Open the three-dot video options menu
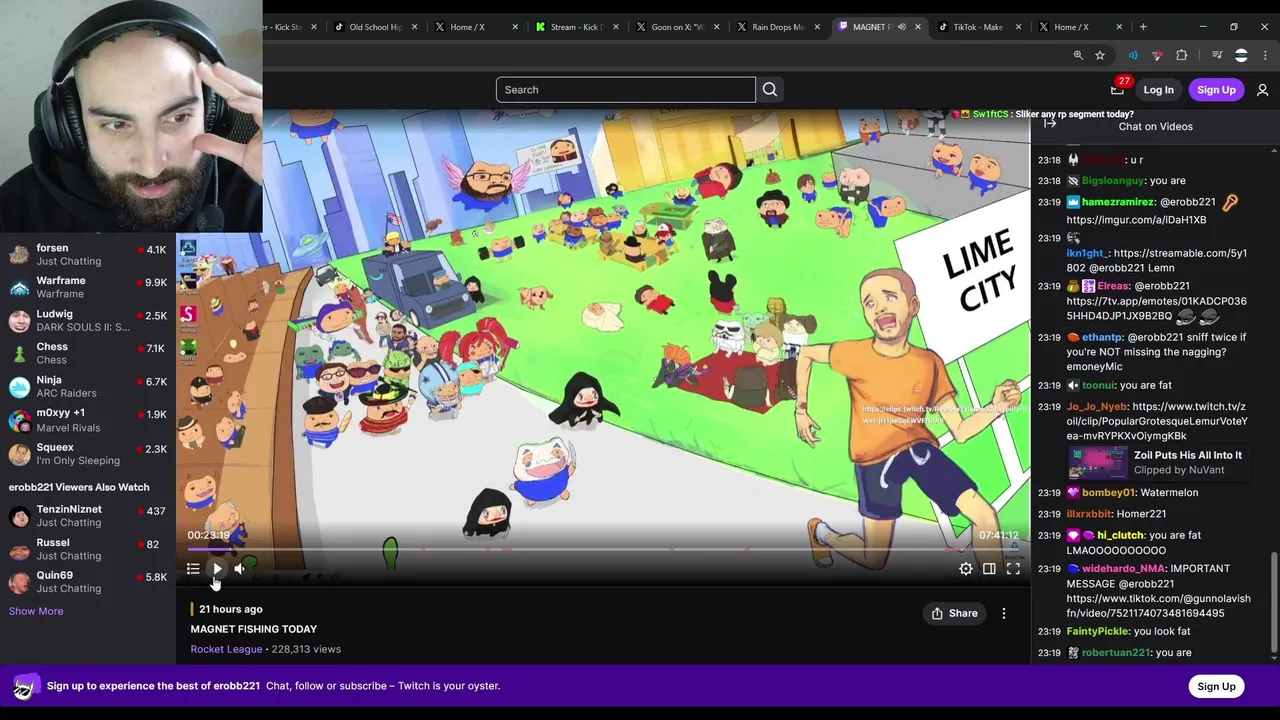Viewport: 1280px width, 720px height. 1004,613
